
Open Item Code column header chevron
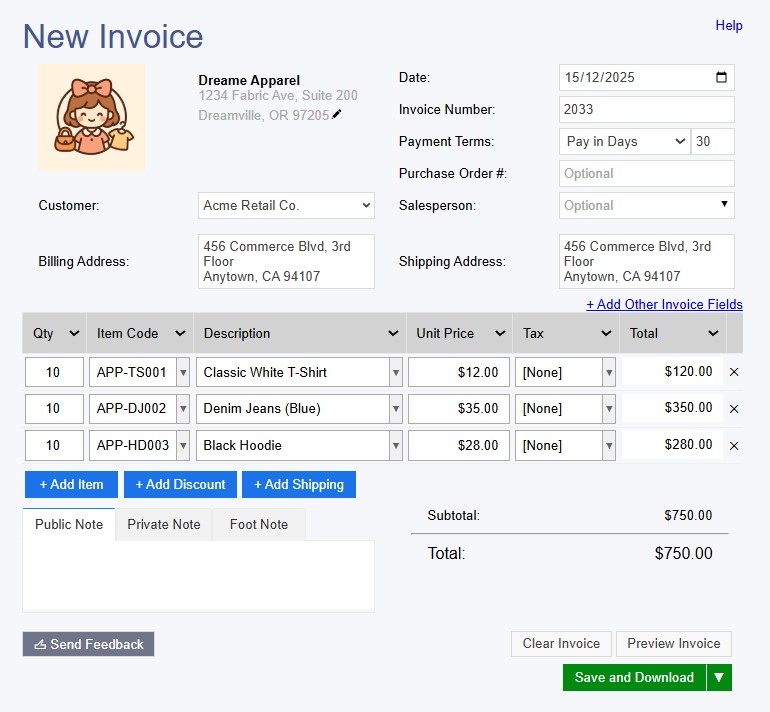(180, 333)
